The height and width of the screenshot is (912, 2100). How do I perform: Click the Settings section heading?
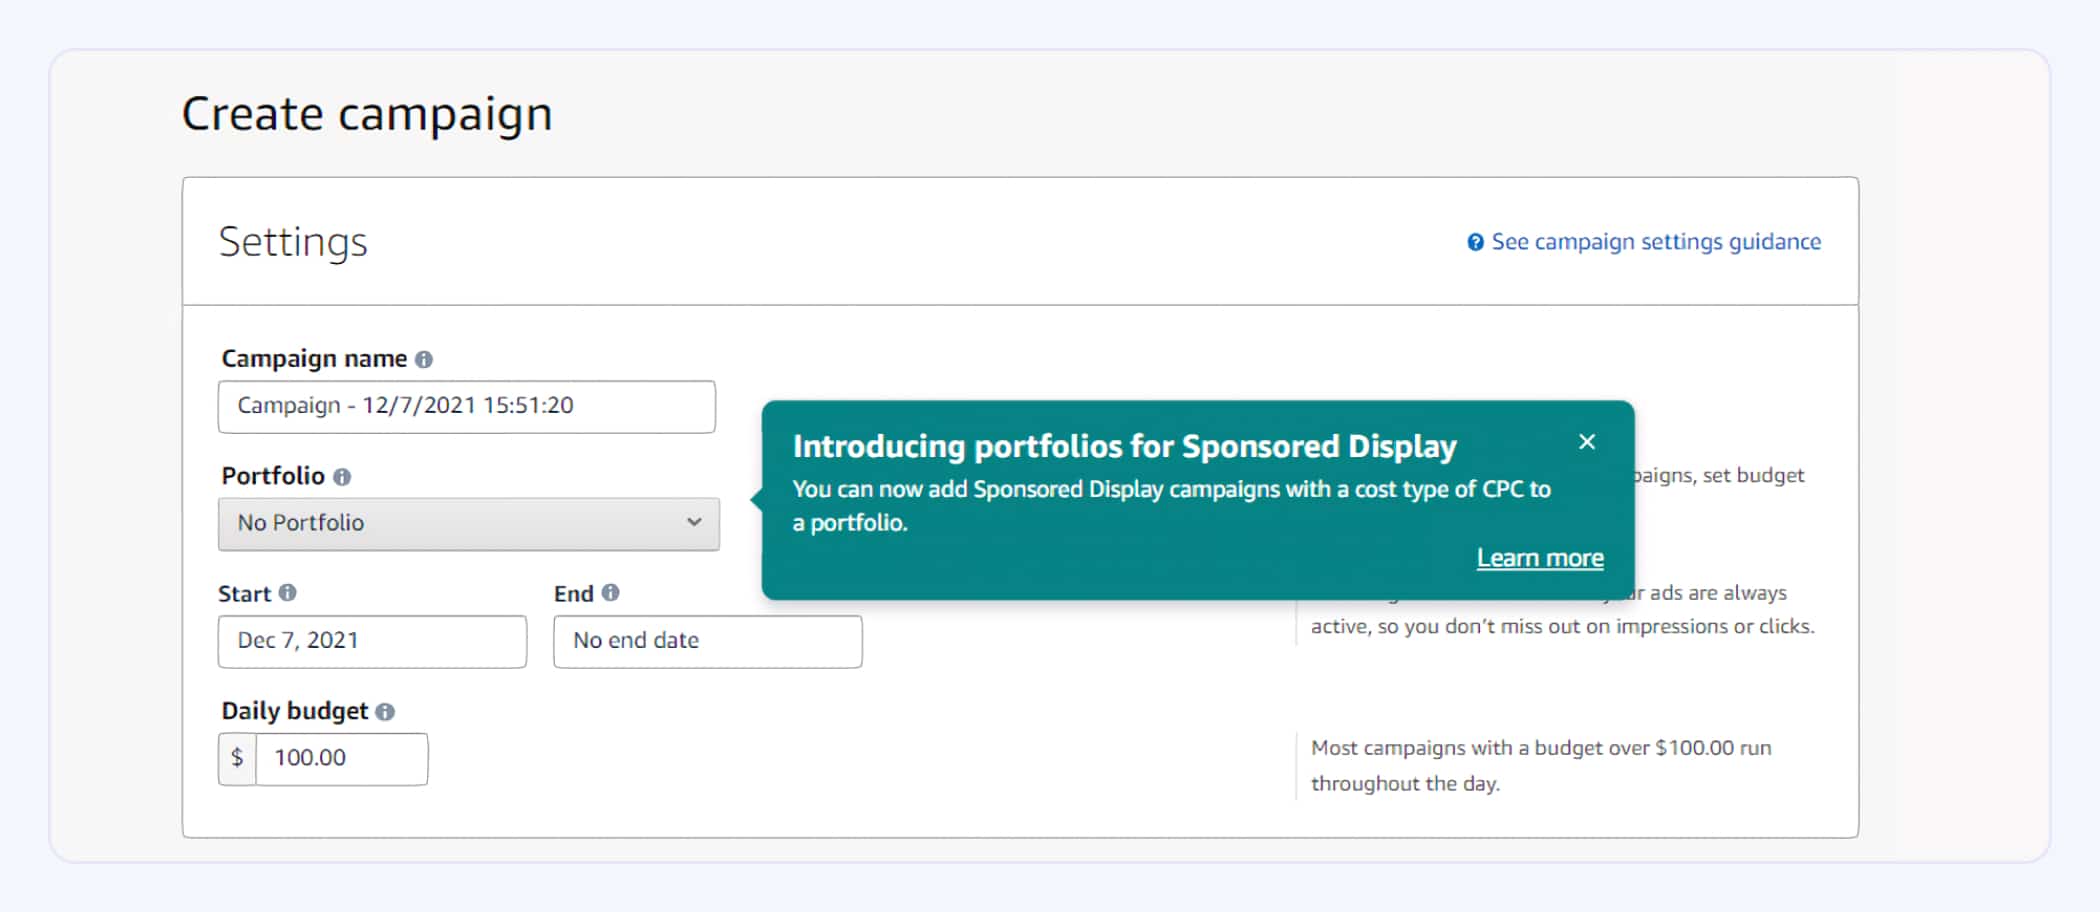[293, 242]
